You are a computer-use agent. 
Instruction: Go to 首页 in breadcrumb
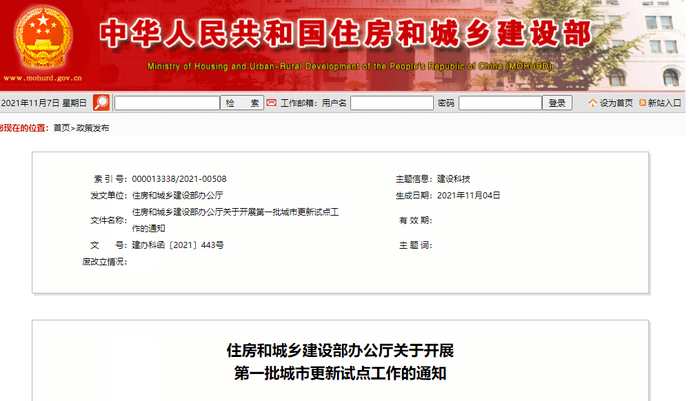(62, 128)
